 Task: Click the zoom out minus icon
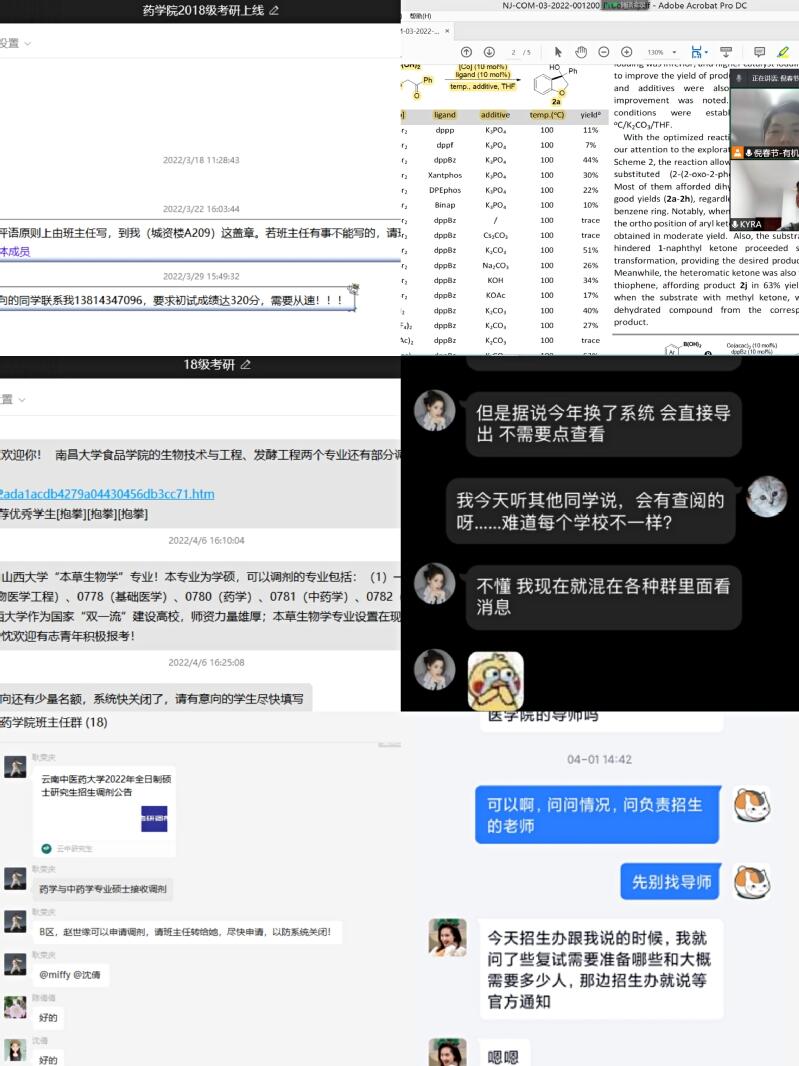pyautogui.click(x=604, y=52)
